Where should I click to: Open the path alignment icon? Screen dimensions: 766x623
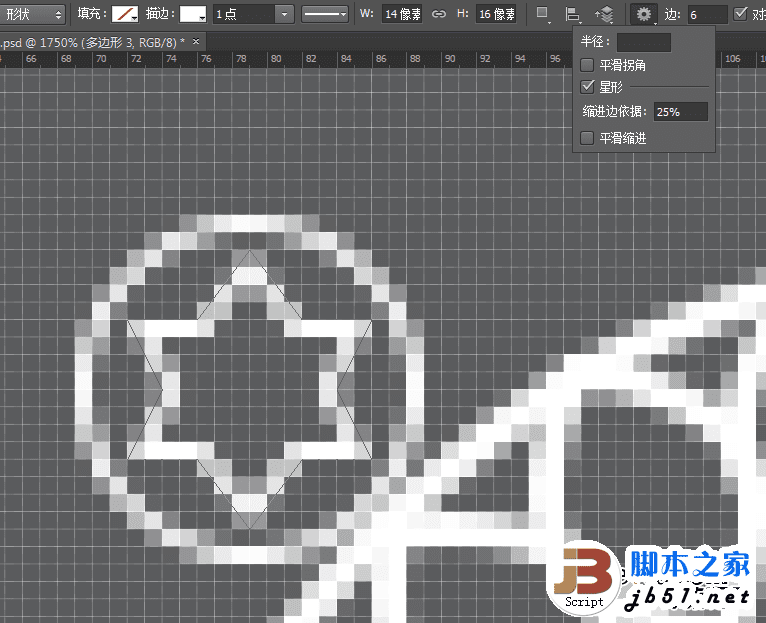coord(573,14)
